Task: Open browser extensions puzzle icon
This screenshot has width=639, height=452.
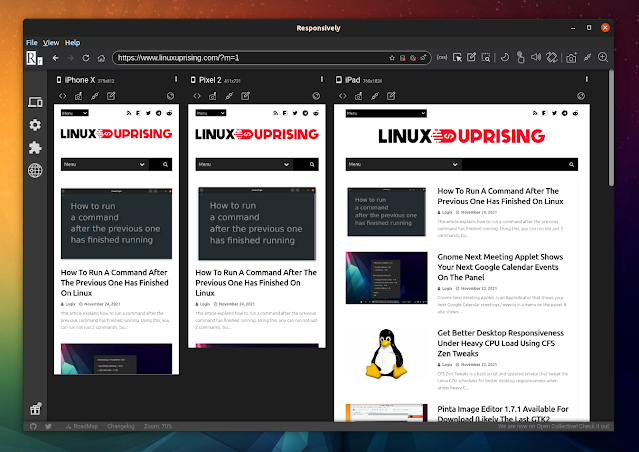Action: [35, 148]
